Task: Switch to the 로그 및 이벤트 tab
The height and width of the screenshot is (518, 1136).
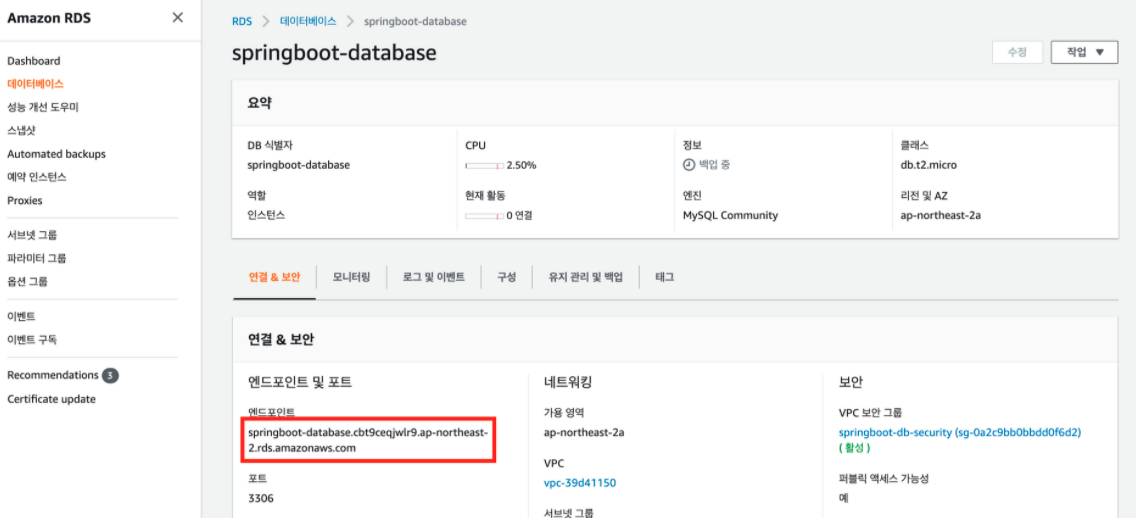Action: [433, 277]
